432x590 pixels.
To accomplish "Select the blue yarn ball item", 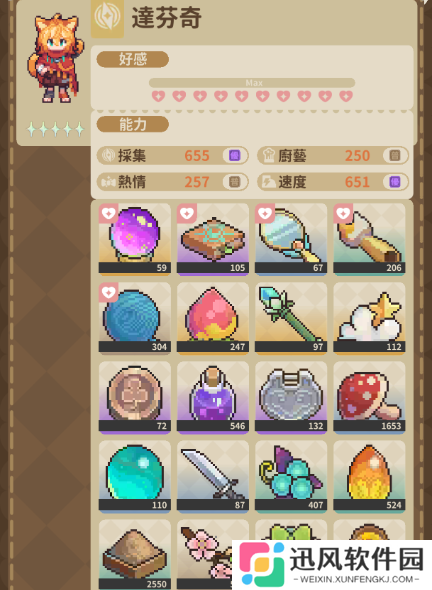I will pyautogui.click(x=134, y=318).
